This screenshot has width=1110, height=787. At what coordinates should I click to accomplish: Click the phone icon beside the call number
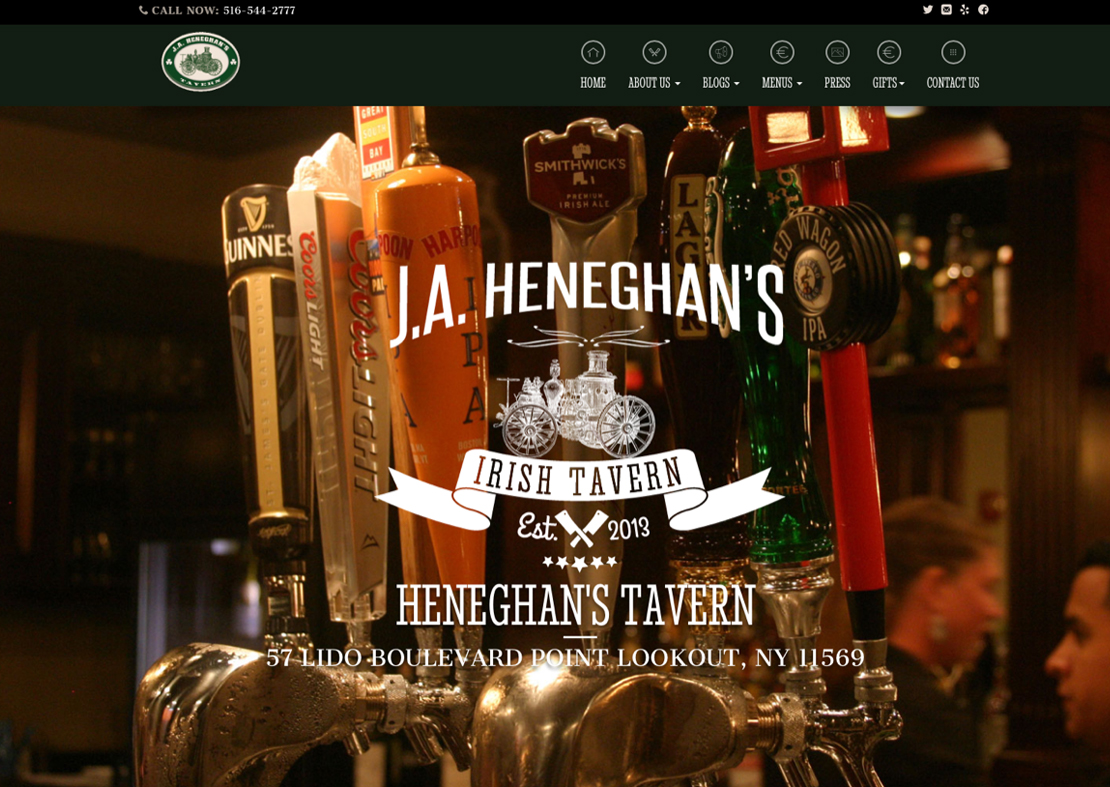tap(145, 10)
